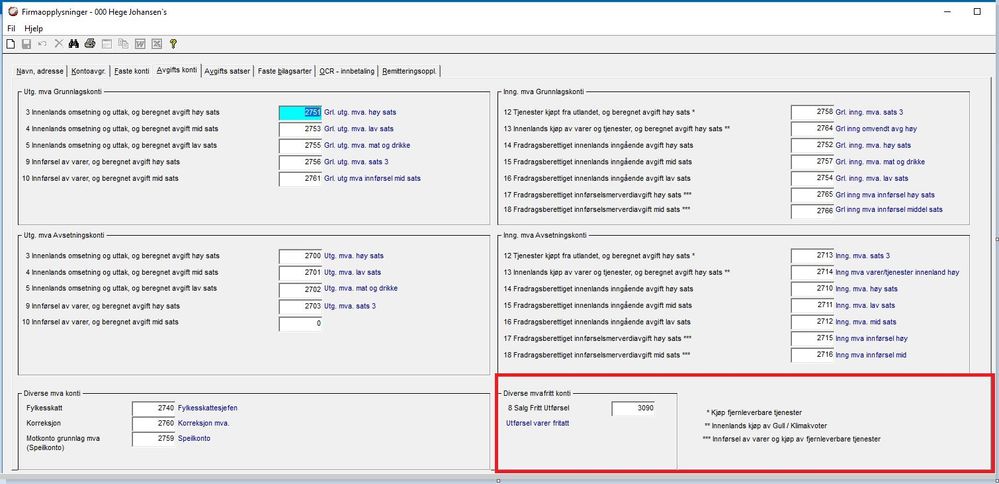The image size is (999, 484).
Task: Click the account field containing 2758
Action: [812, 112]
